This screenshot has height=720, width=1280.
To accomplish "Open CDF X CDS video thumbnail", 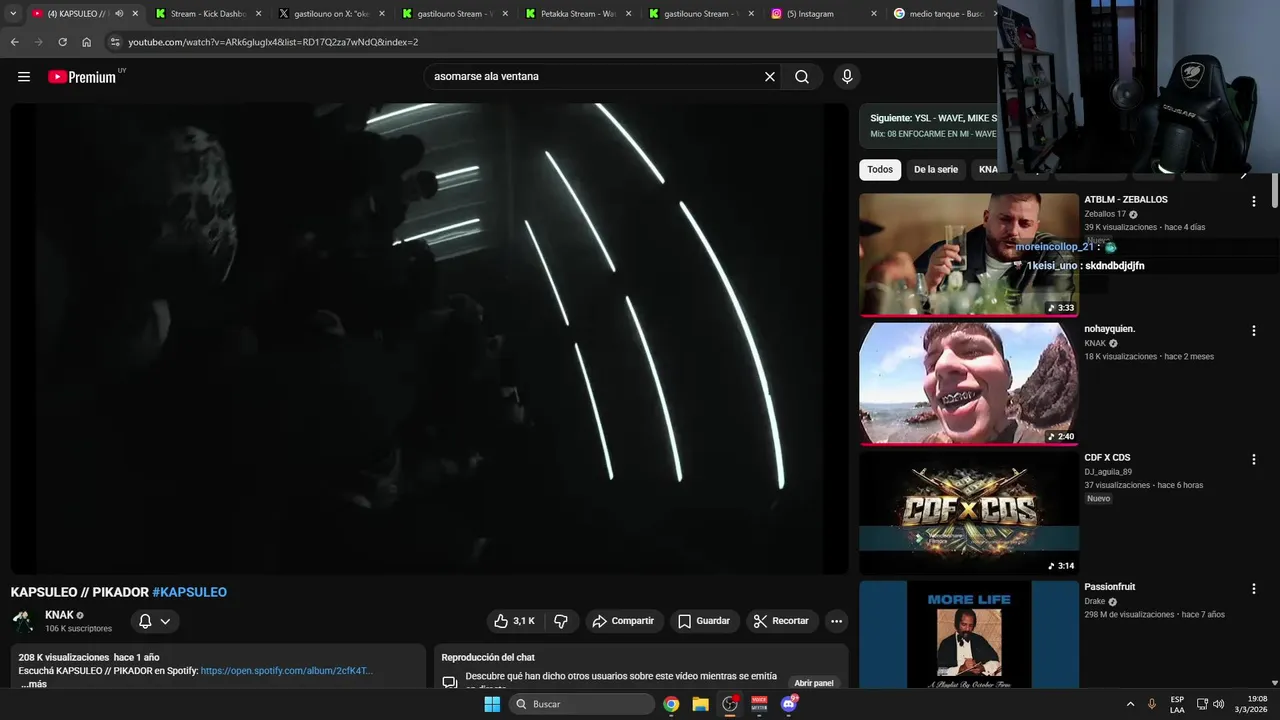I will [969, 512].
